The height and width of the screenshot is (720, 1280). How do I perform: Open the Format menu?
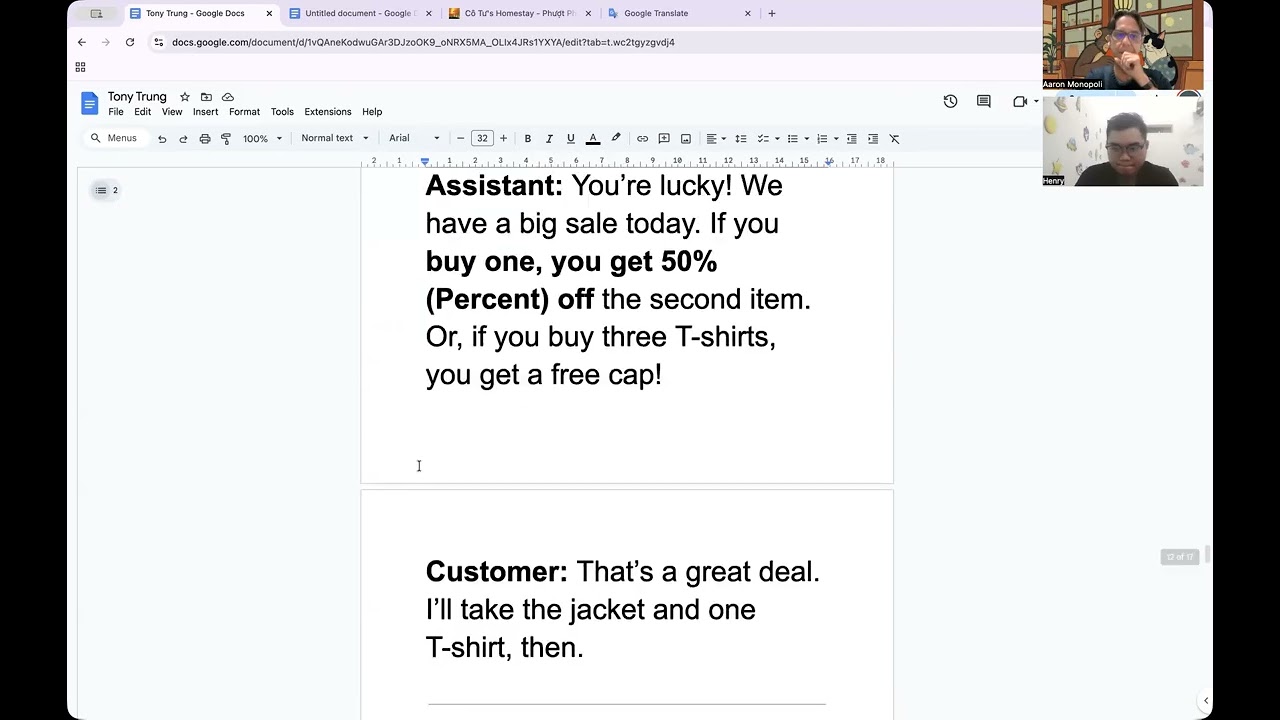pyautogui.click(x=244, y=112)
